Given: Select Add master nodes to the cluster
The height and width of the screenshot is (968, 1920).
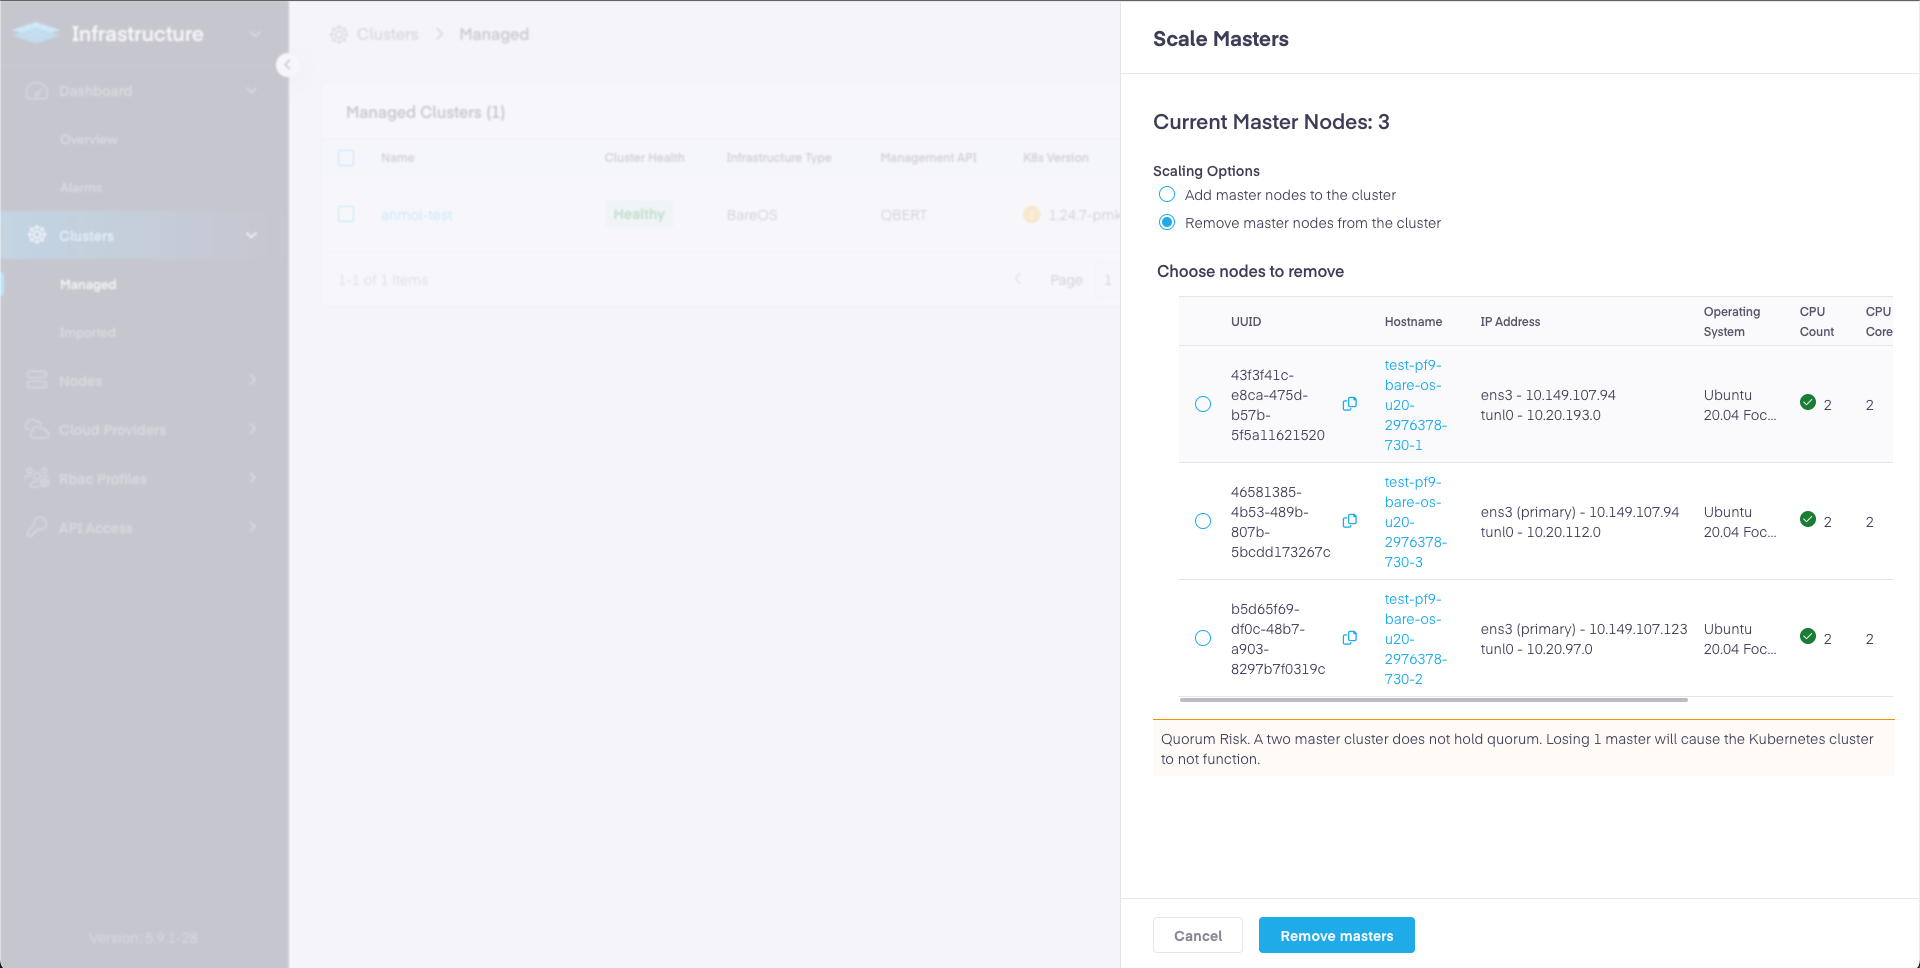Looking at the screenshot, I should (1166, 194).
